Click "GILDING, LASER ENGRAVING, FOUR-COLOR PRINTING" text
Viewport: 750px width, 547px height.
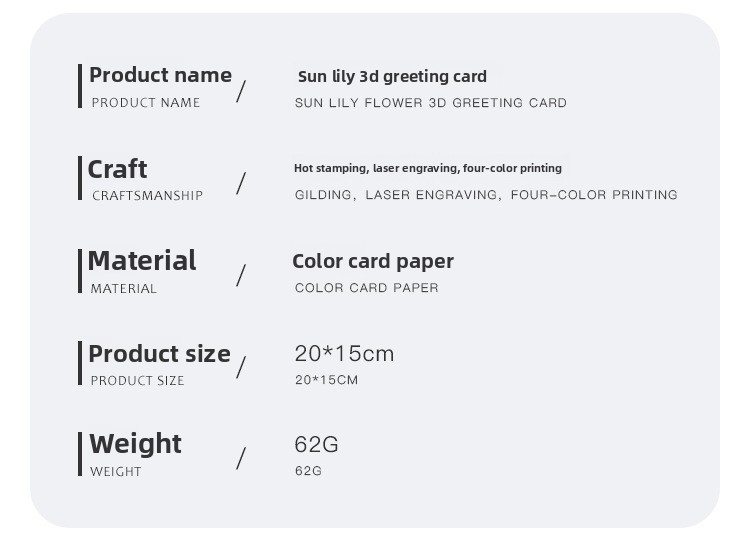click(x=486, y=195)
